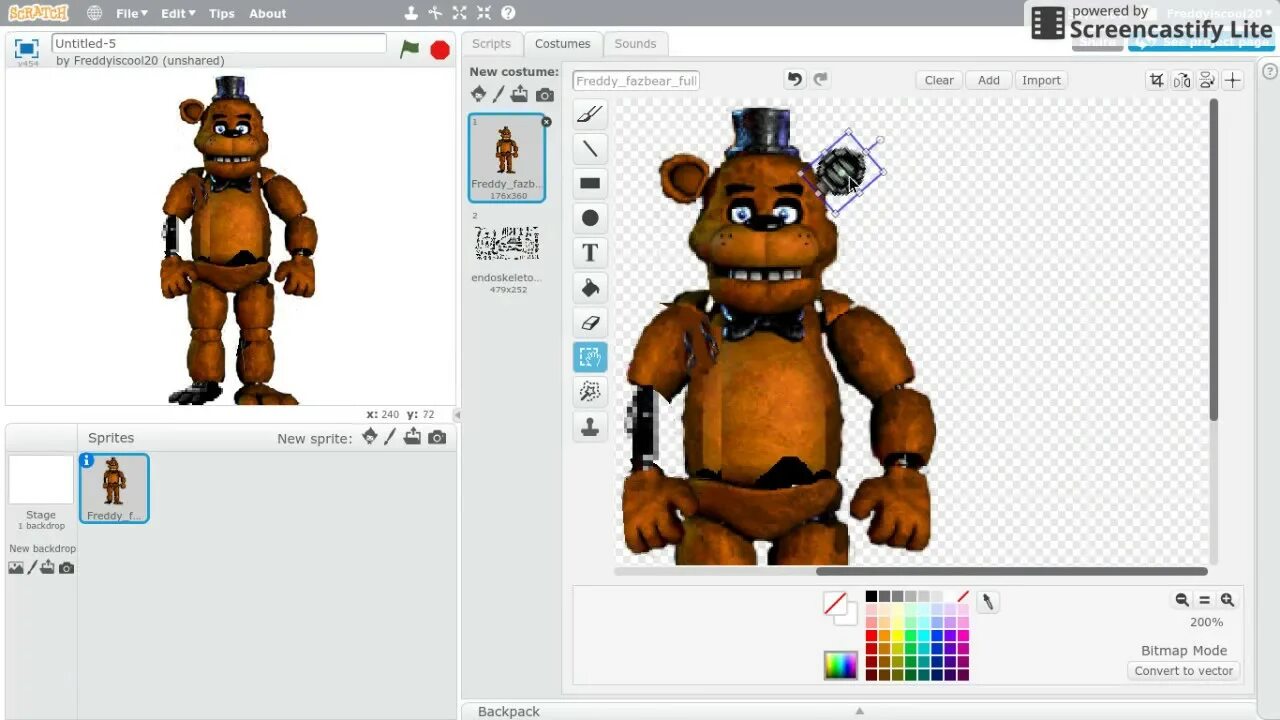Select the Ellipse tool
This screenshot has height=720, width=1280.
(x=590, y=218)
